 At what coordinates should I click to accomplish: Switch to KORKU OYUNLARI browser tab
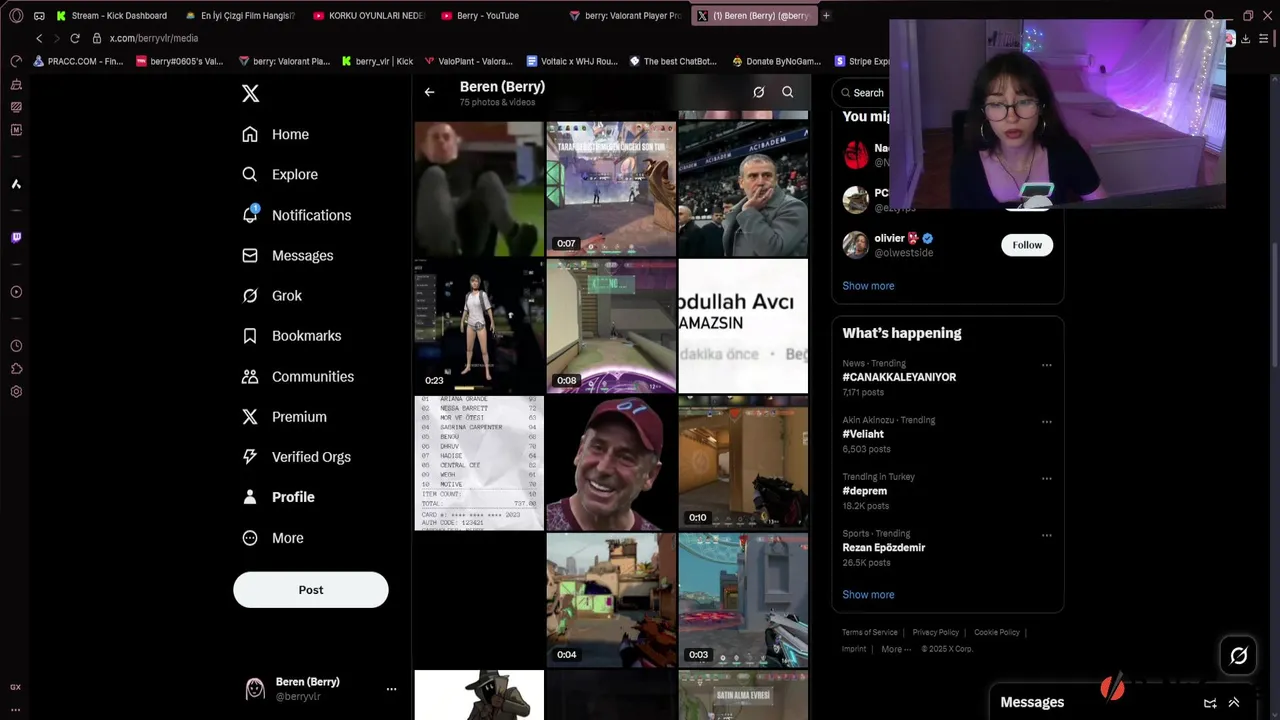click(x=369, y=16)
